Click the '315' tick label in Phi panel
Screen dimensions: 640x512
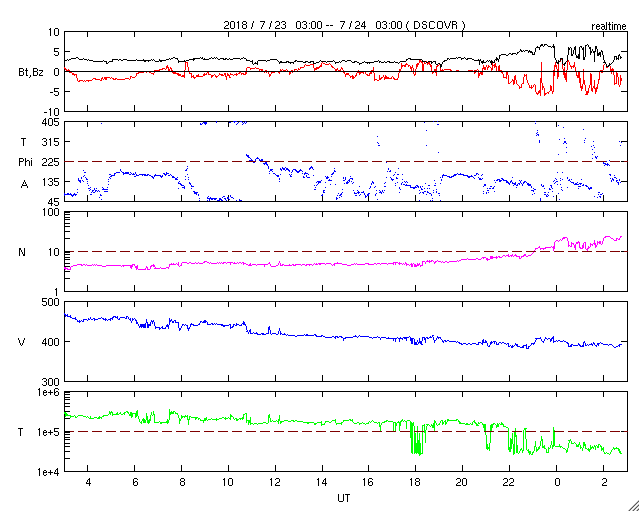51,142
